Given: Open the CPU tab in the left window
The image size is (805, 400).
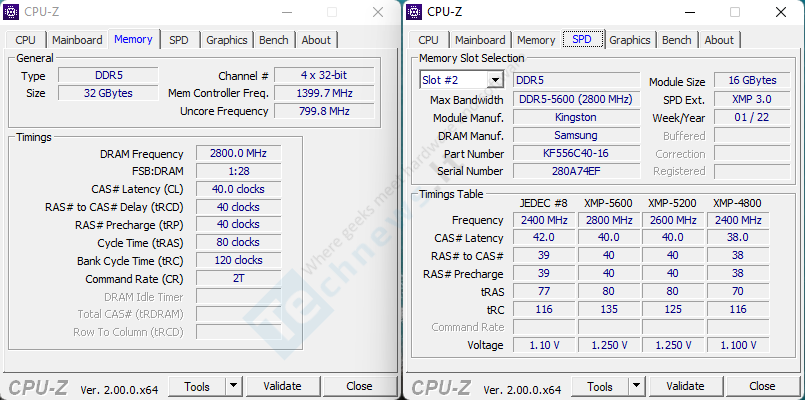Looking at the screenshot, I should tap(26, 40).
